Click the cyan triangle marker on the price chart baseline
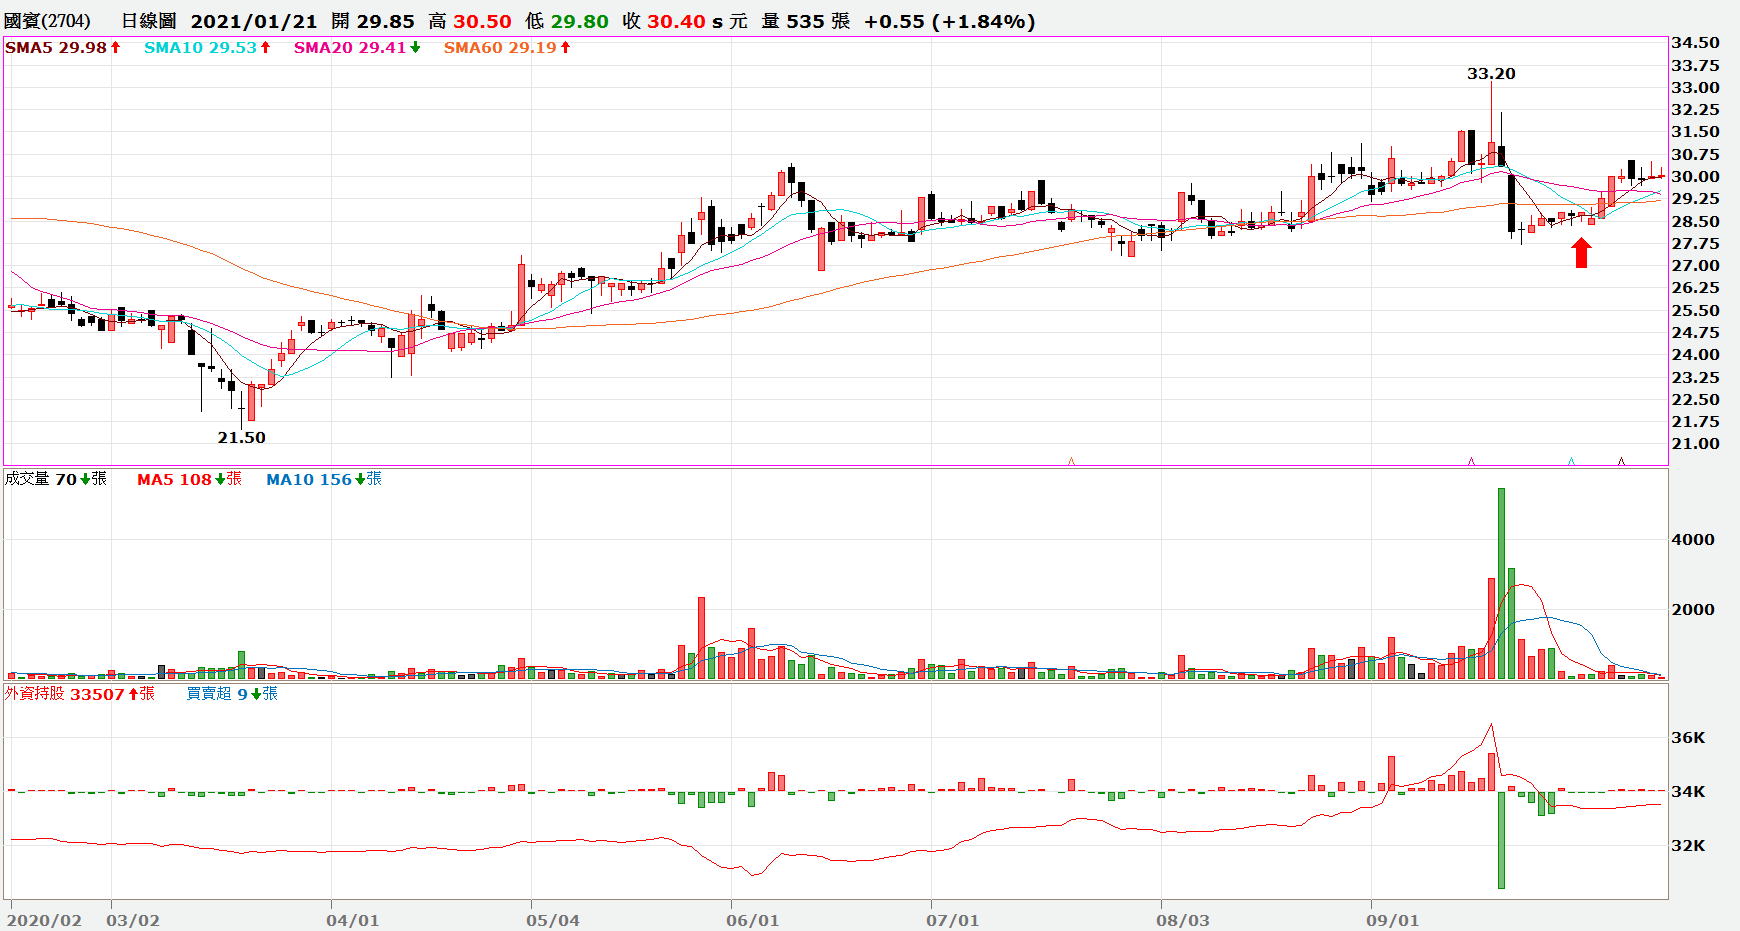This screenshot has height=931, width=1740. tap(1571, 462)
